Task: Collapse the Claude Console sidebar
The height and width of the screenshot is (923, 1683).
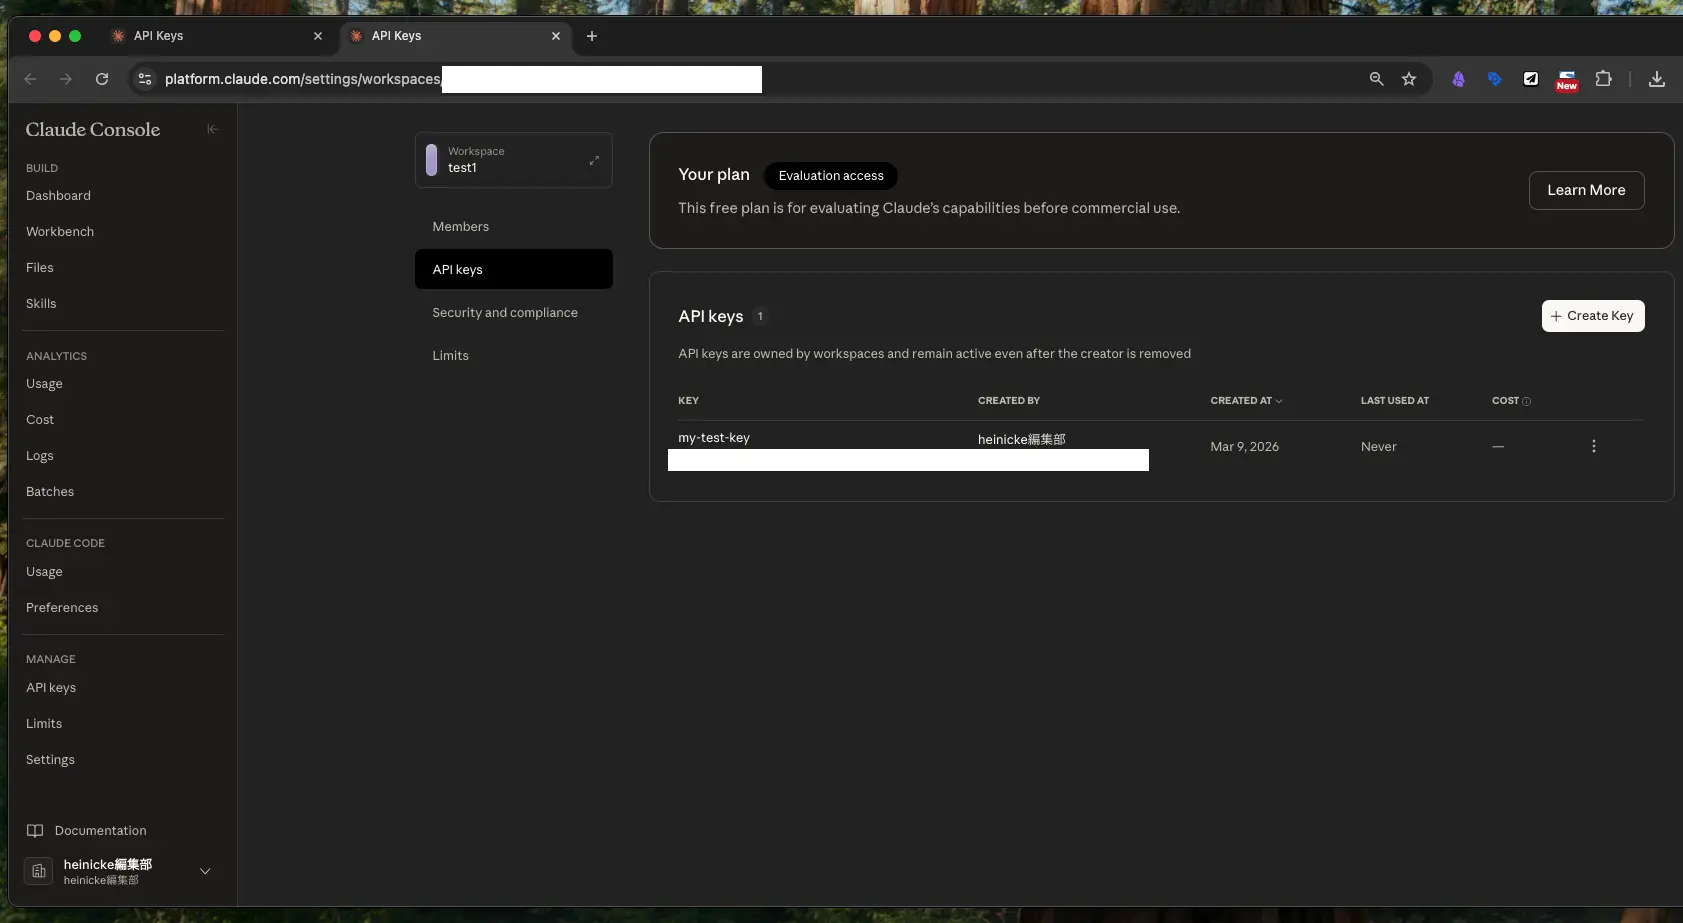Action: [x=212, y=129]
